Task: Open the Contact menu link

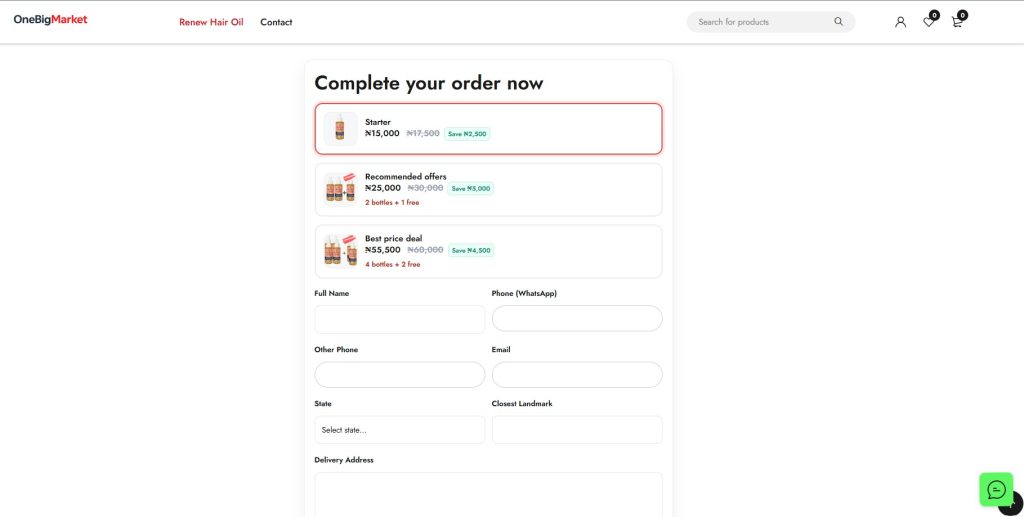Action: pyautogui.click(x=276, y=22)
